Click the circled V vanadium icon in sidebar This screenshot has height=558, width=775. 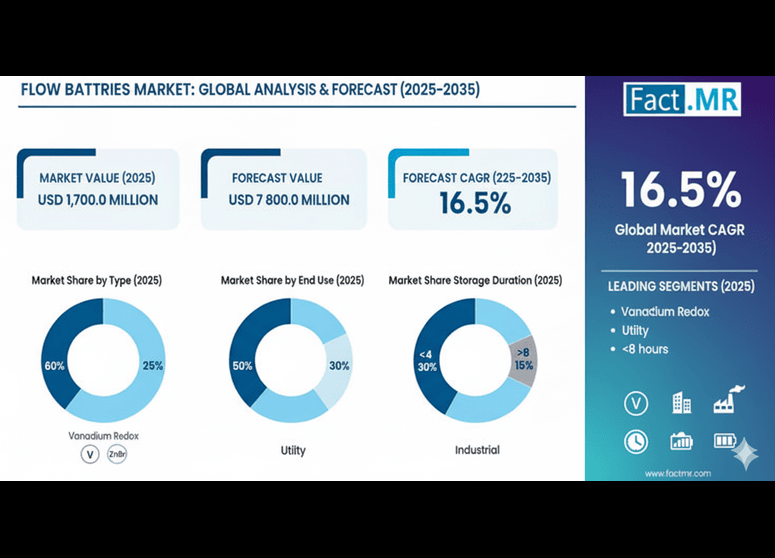coord(635,403)
